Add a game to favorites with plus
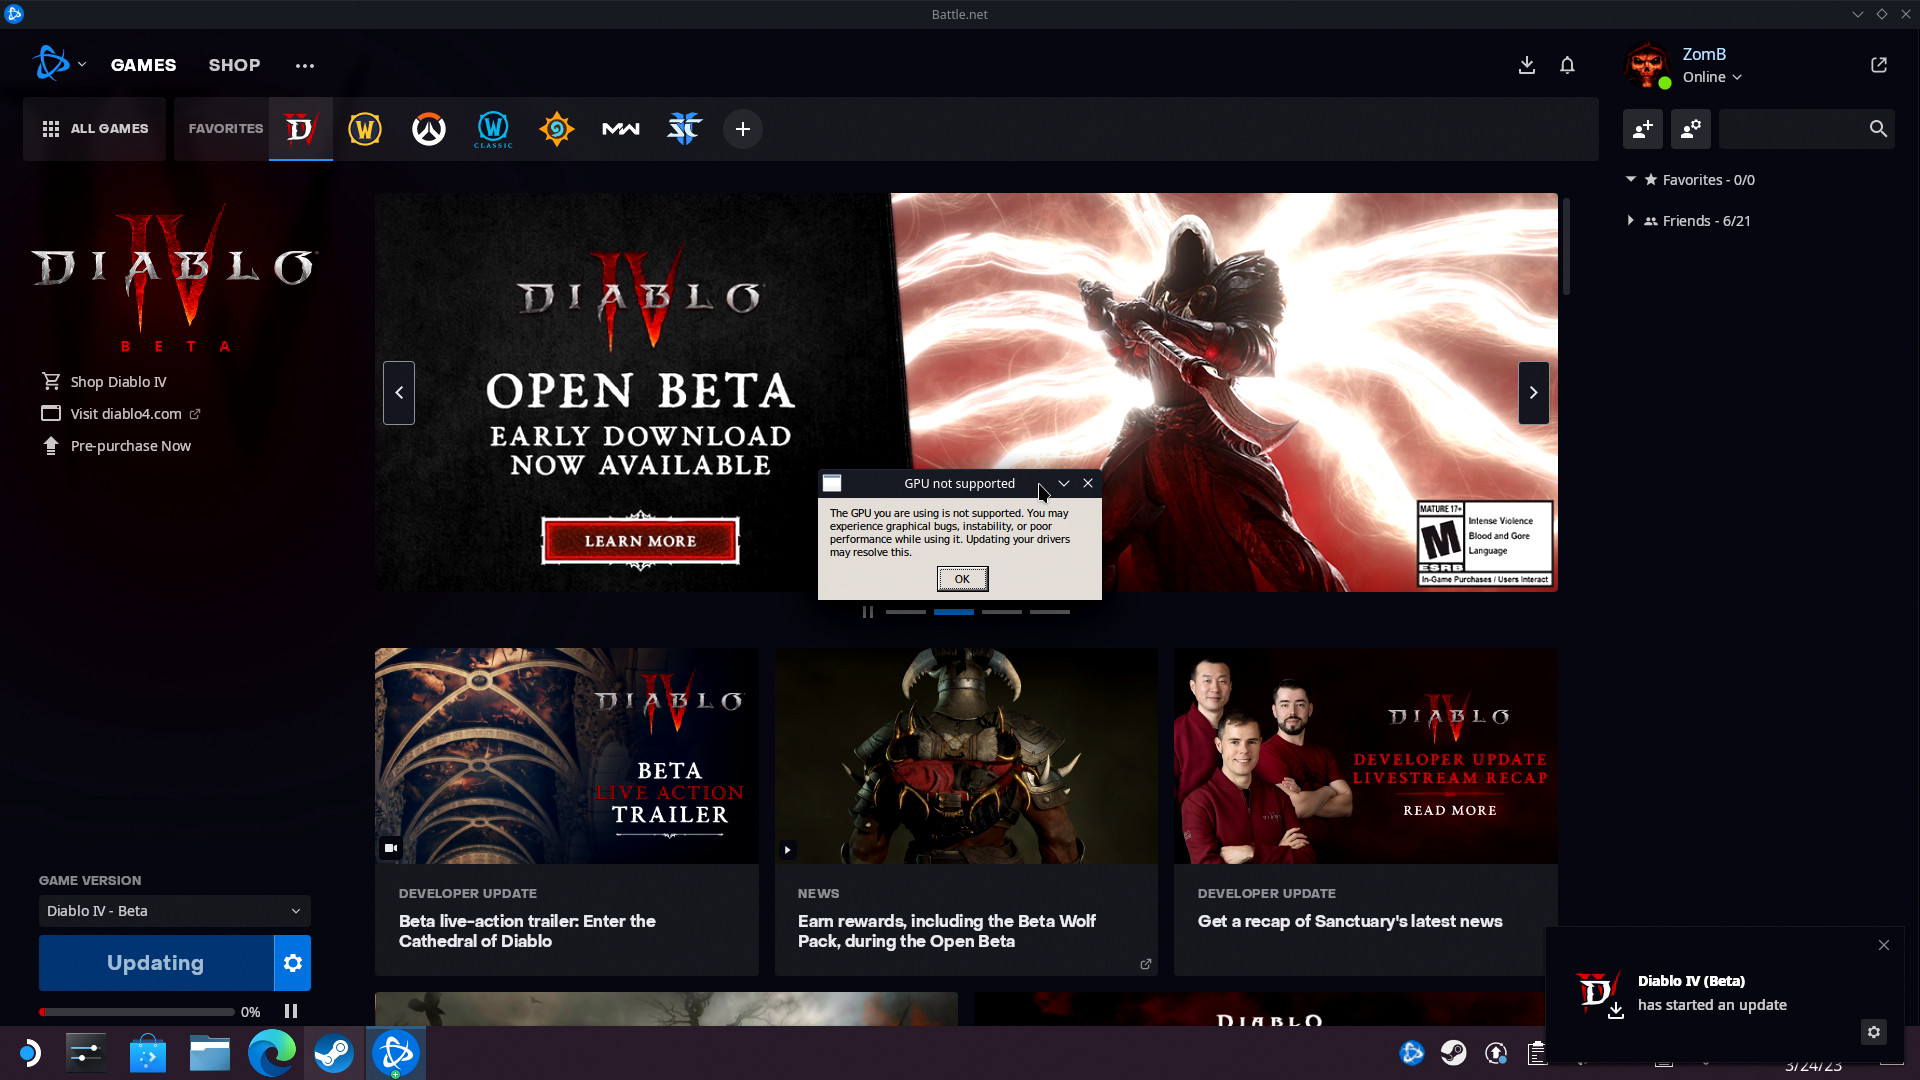Image resolution: width=1920 pixels, height=1080 pixels. 743,129
